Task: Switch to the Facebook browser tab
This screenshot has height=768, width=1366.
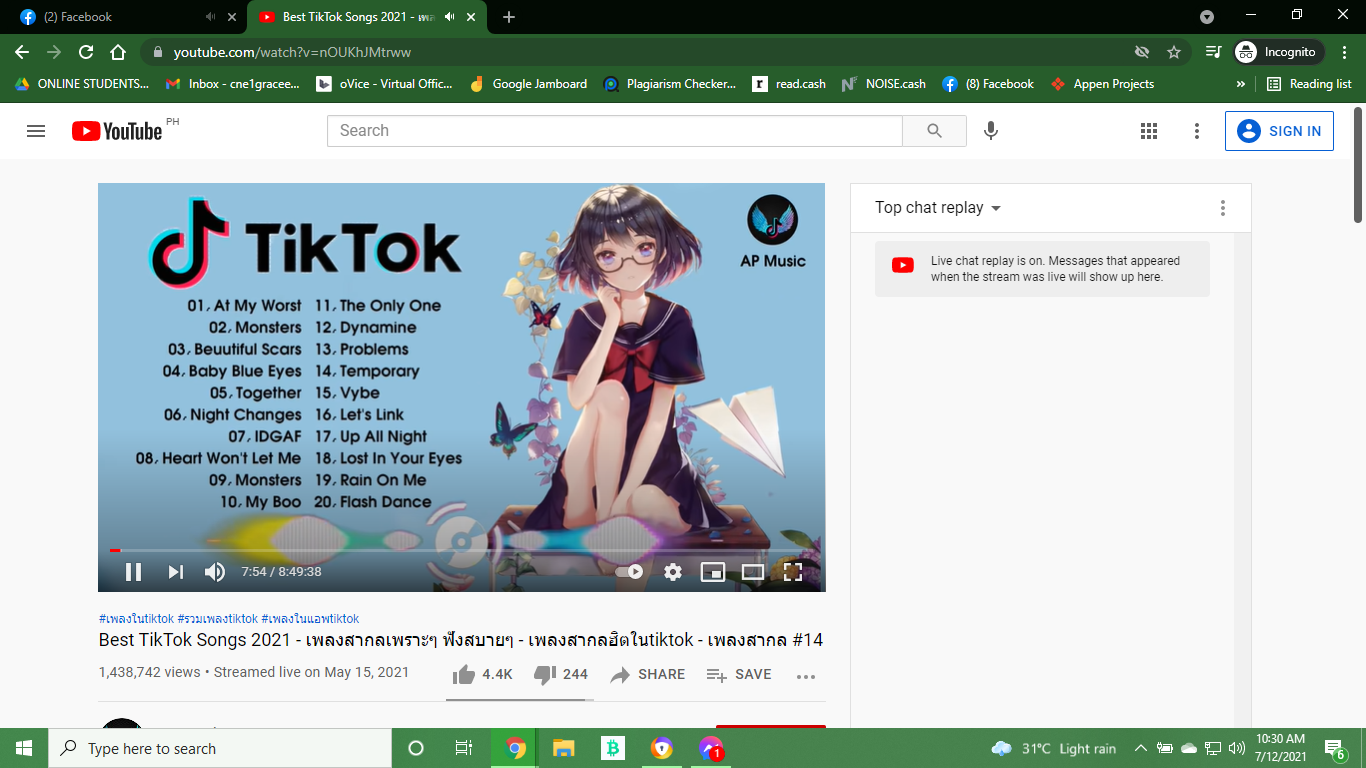Action: [x=125, y=17]
